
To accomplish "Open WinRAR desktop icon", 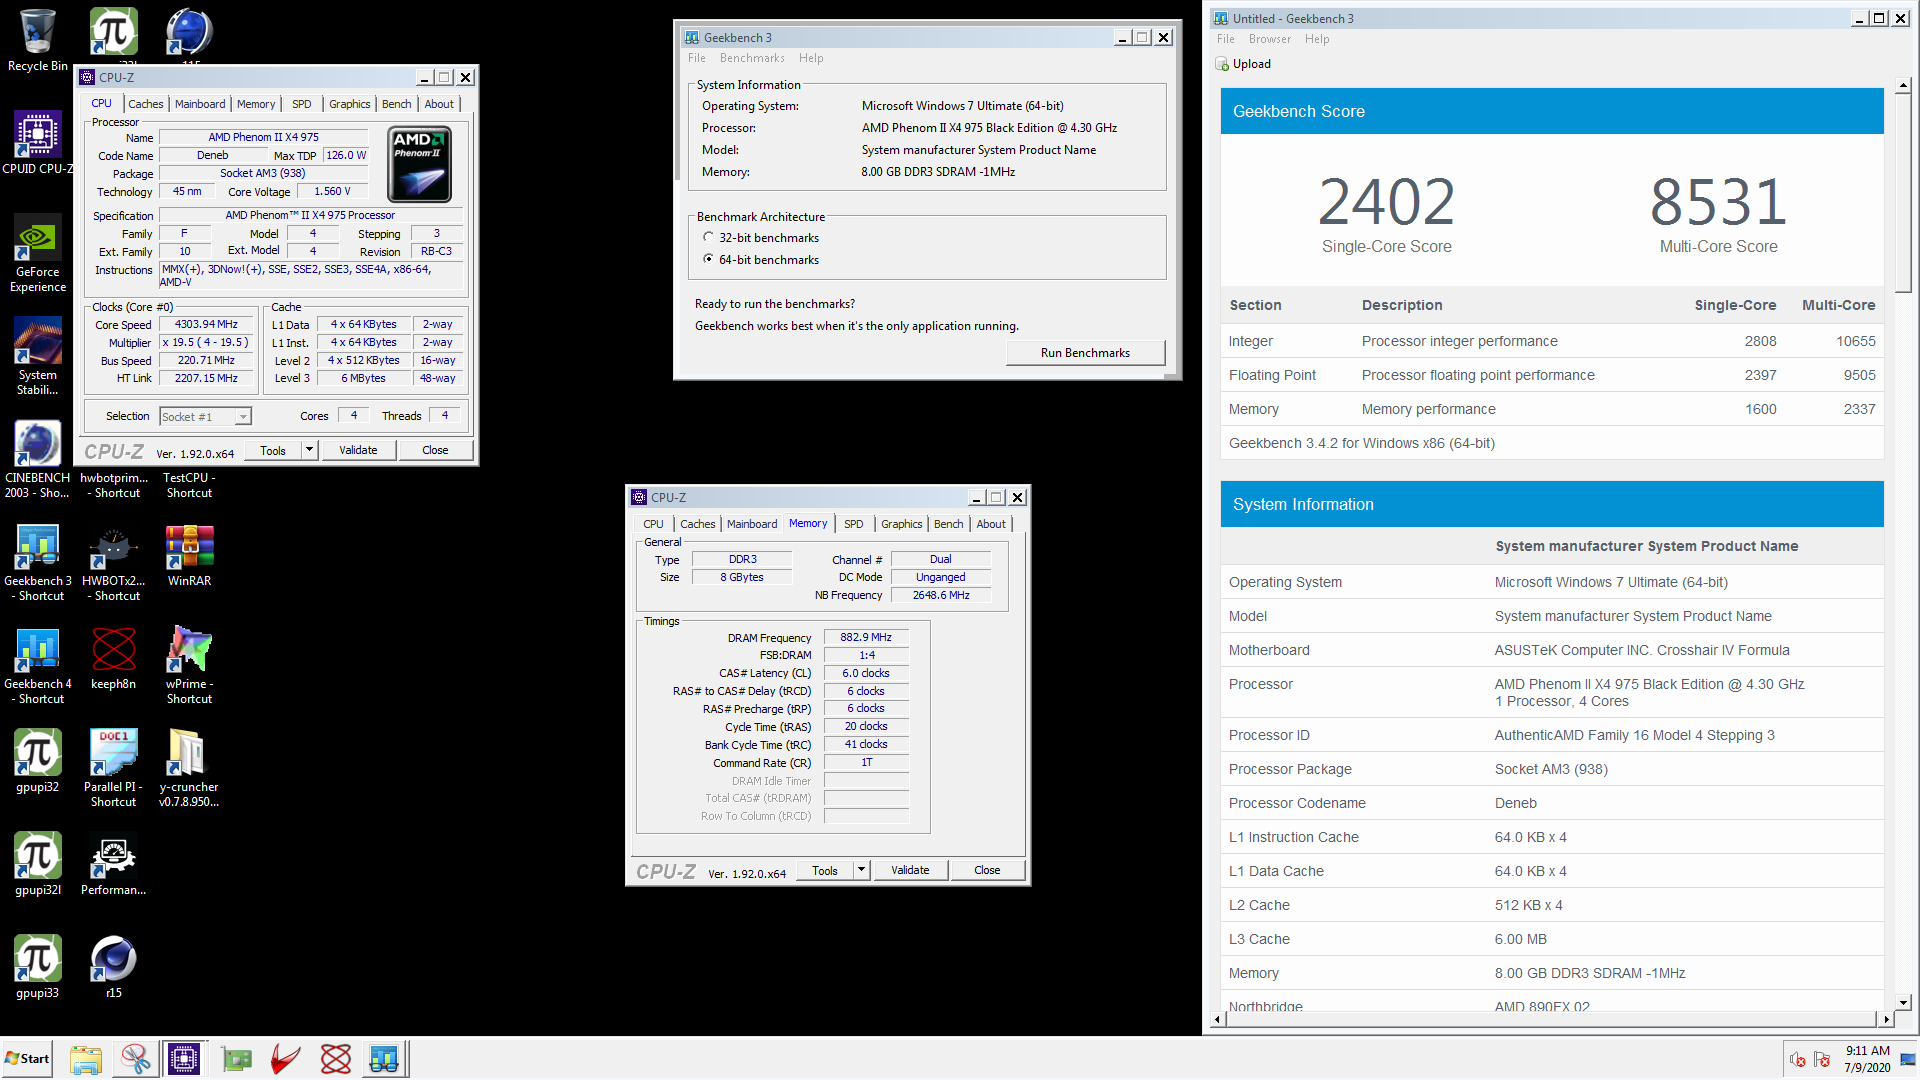I will pos(190,556).
